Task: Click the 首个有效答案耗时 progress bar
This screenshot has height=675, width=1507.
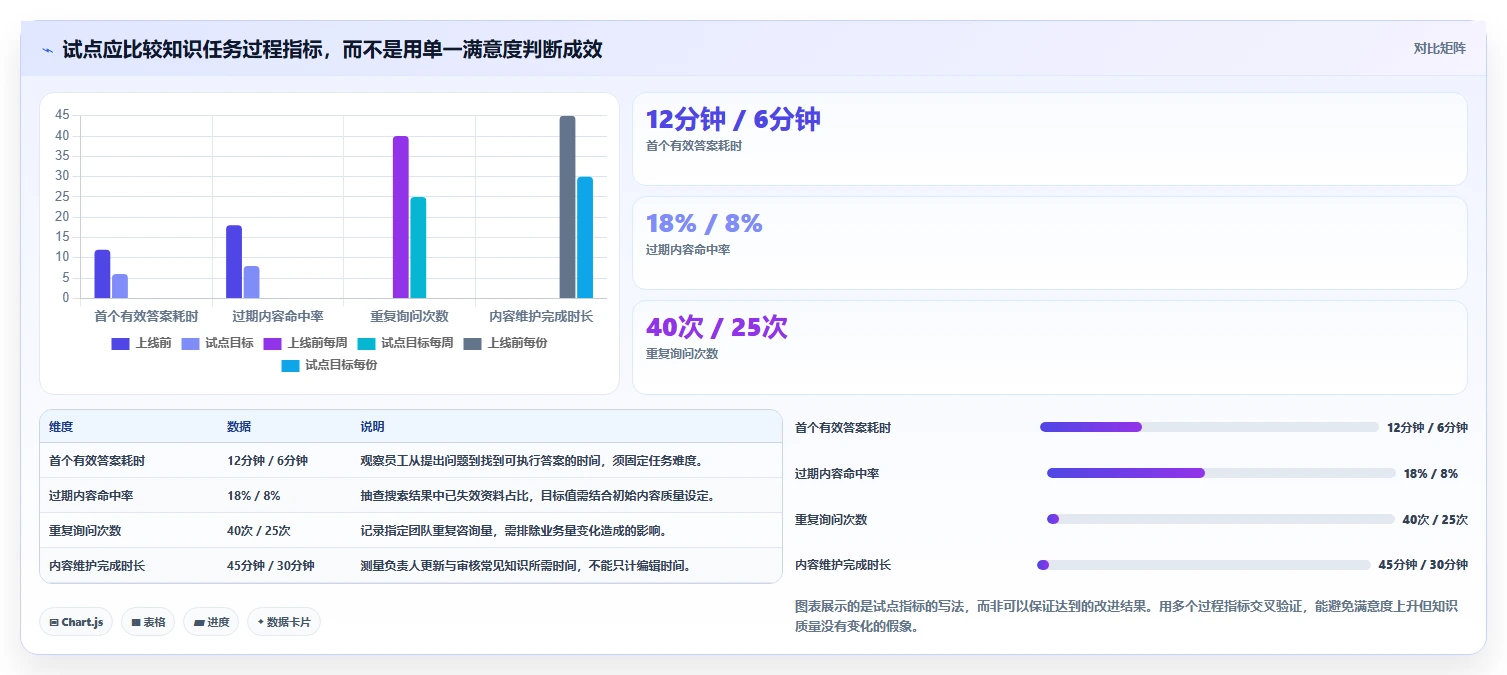Action: (x=1209, y=427)
